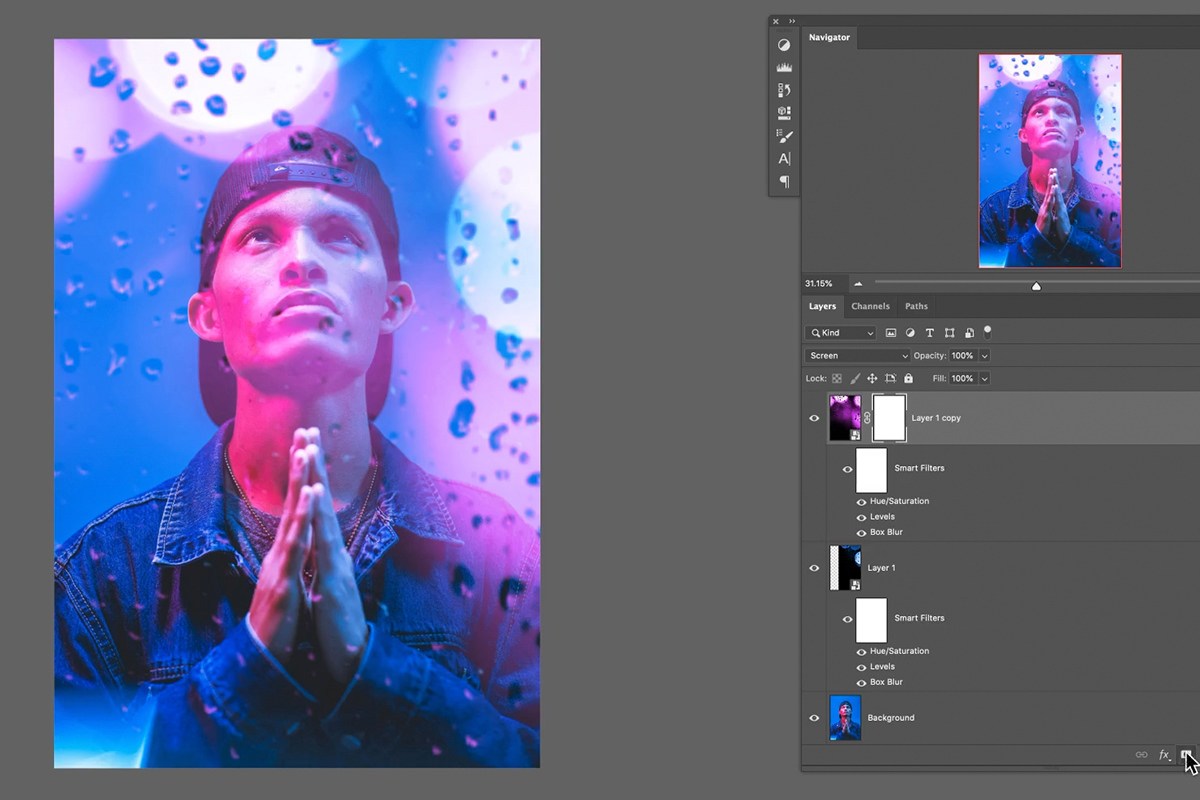Click the Navigator zoom slider handle

point(1036,286)
